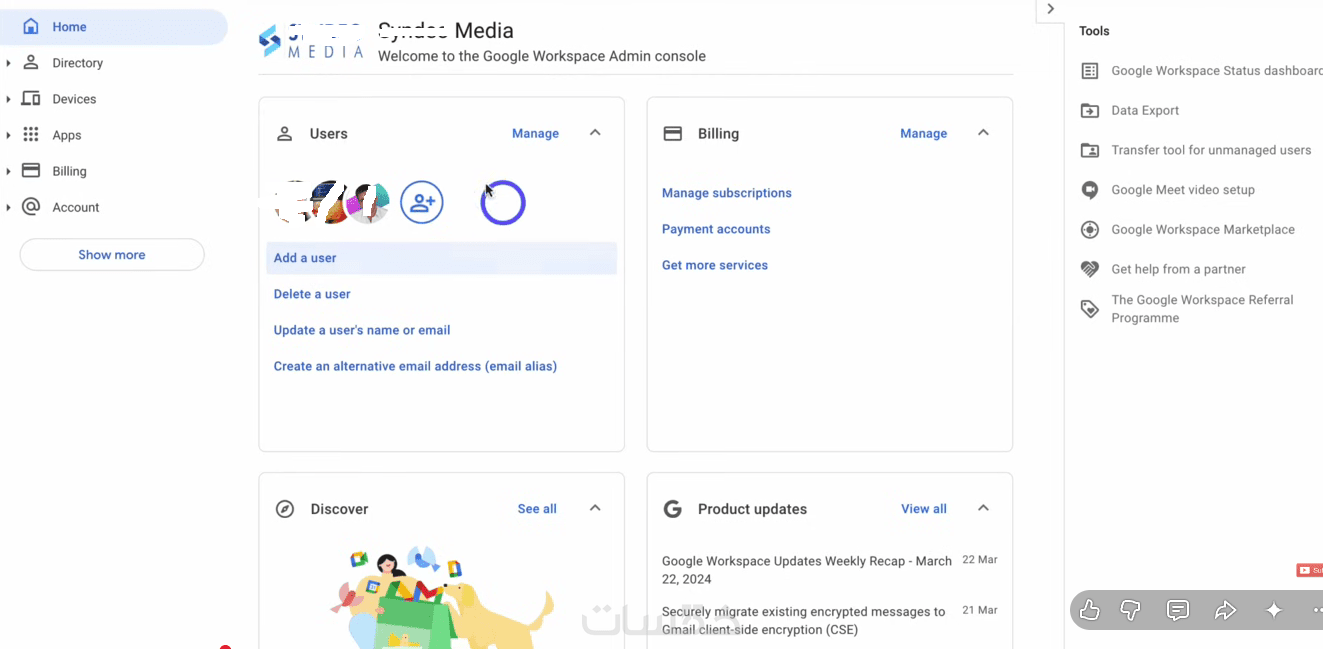This screenshot has height=649, width=1323.
Task: Click the partner handshake heart icon
Action: [x=1090, y=269]
